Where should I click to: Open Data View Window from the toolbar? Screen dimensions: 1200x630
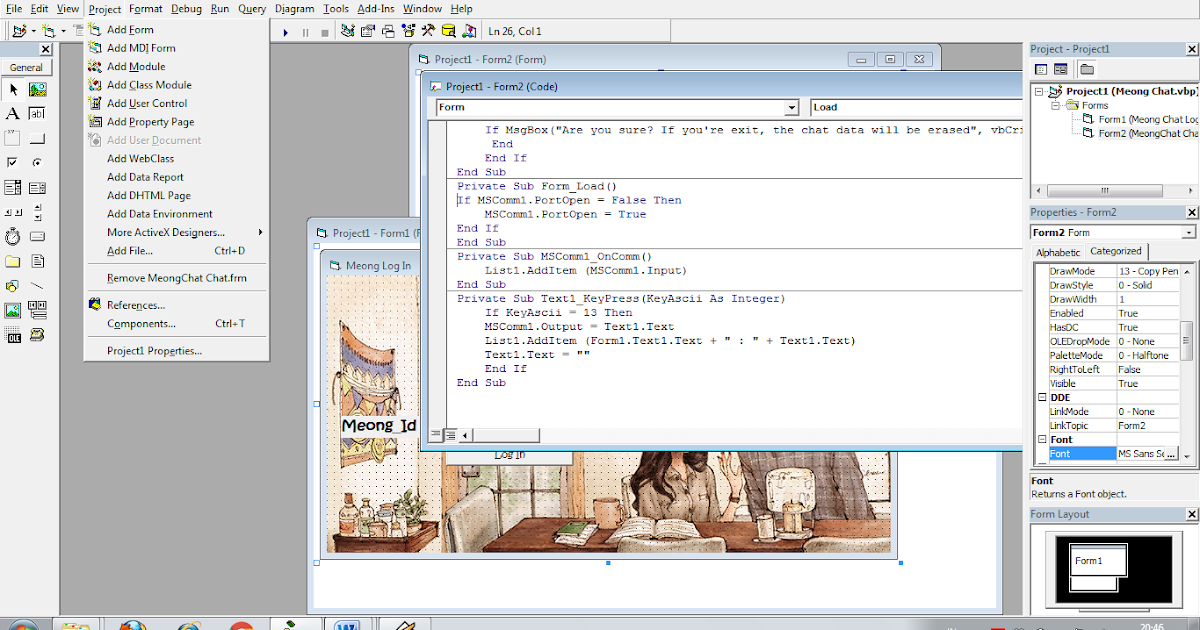448,31
